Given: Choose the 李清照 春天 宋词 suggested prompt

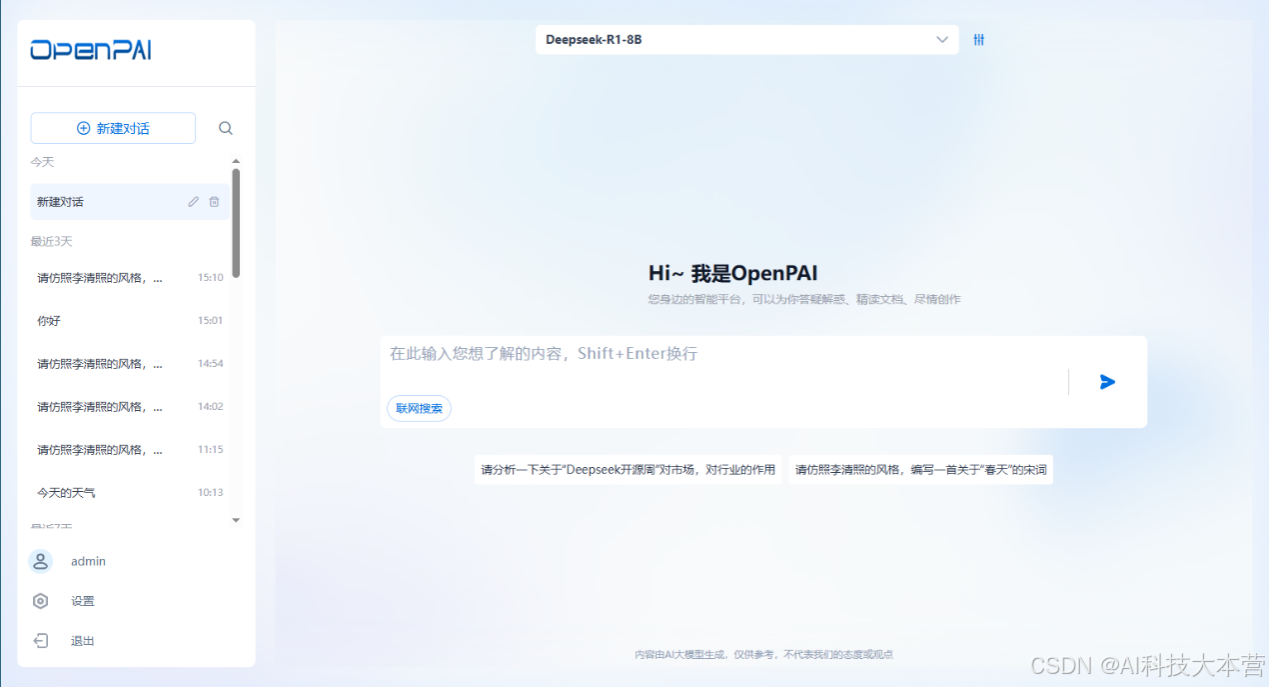Looking at the screenshot, I should 921,469.
